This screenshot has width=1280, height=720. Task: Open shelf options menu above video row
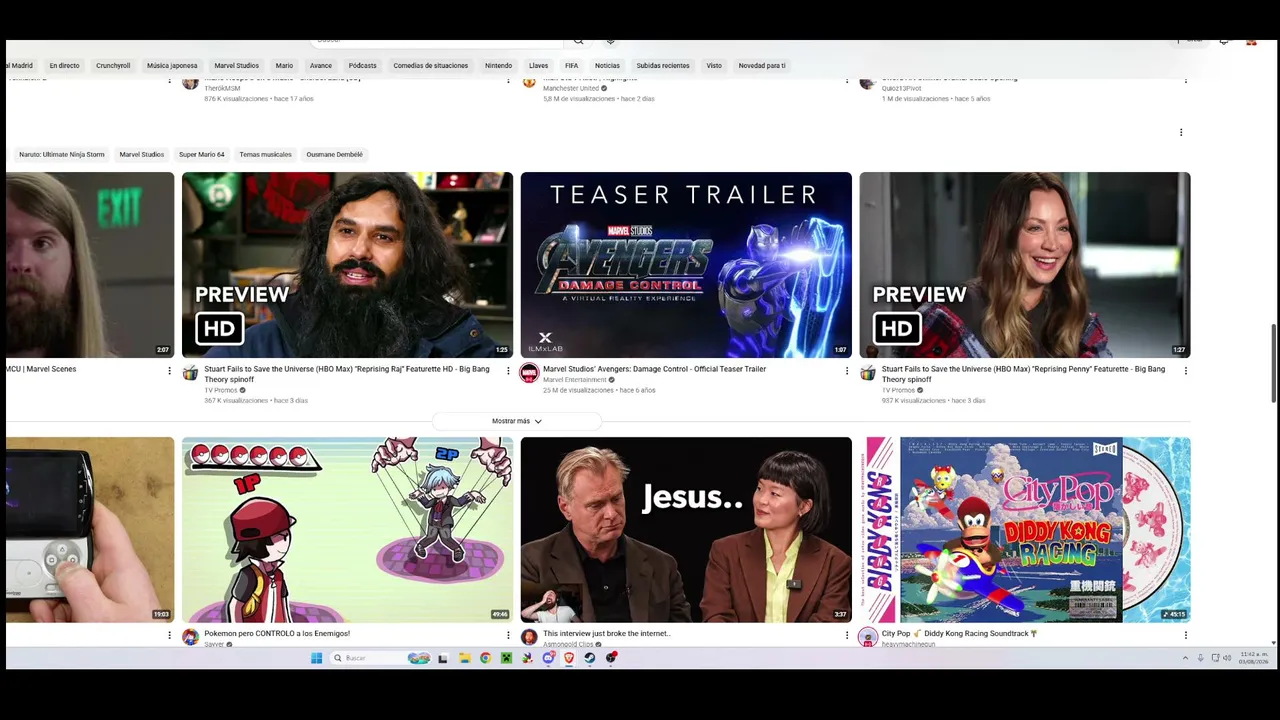(x=1181, y=132)
